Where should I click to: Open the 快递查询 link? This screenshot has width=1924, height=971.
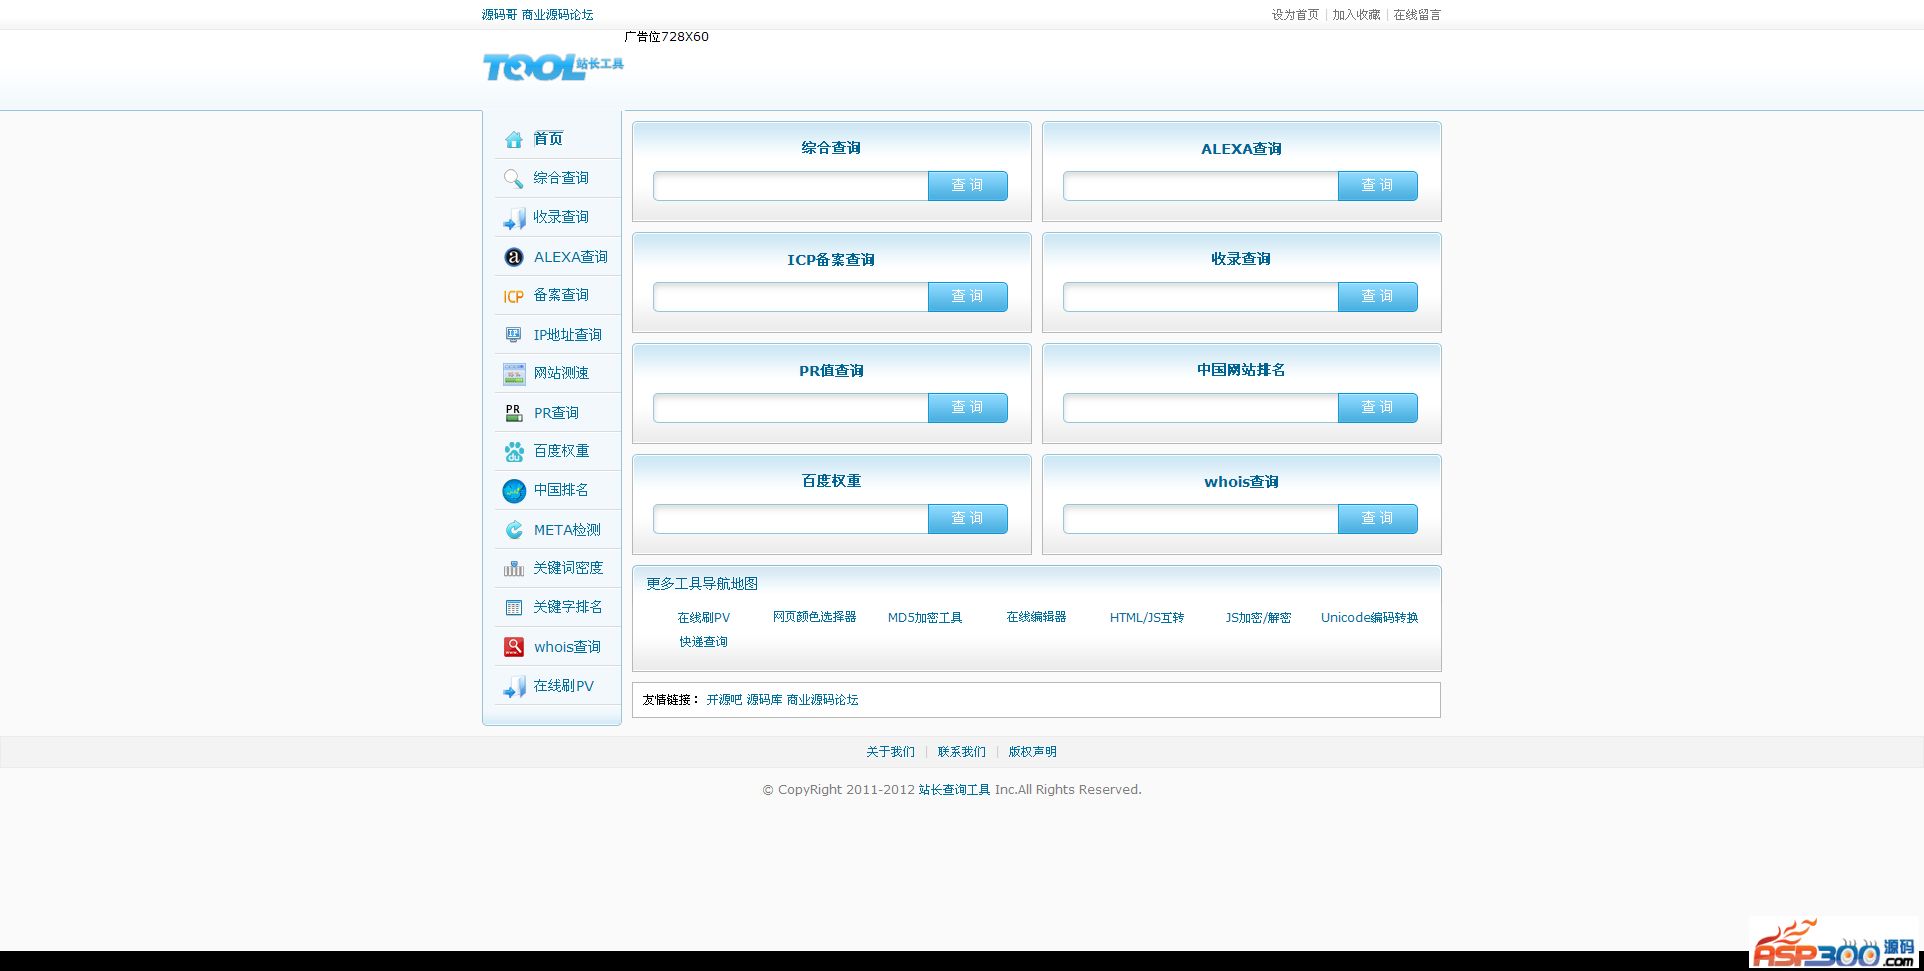click(703, 642)
